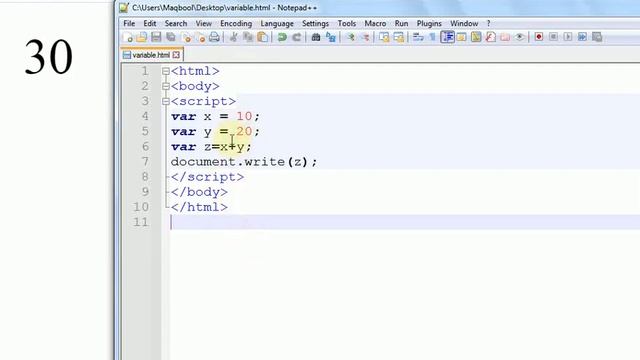Click the Redo arrow icon
The width and height of the screenshot is (640, 360).
[x=297, y=37]
